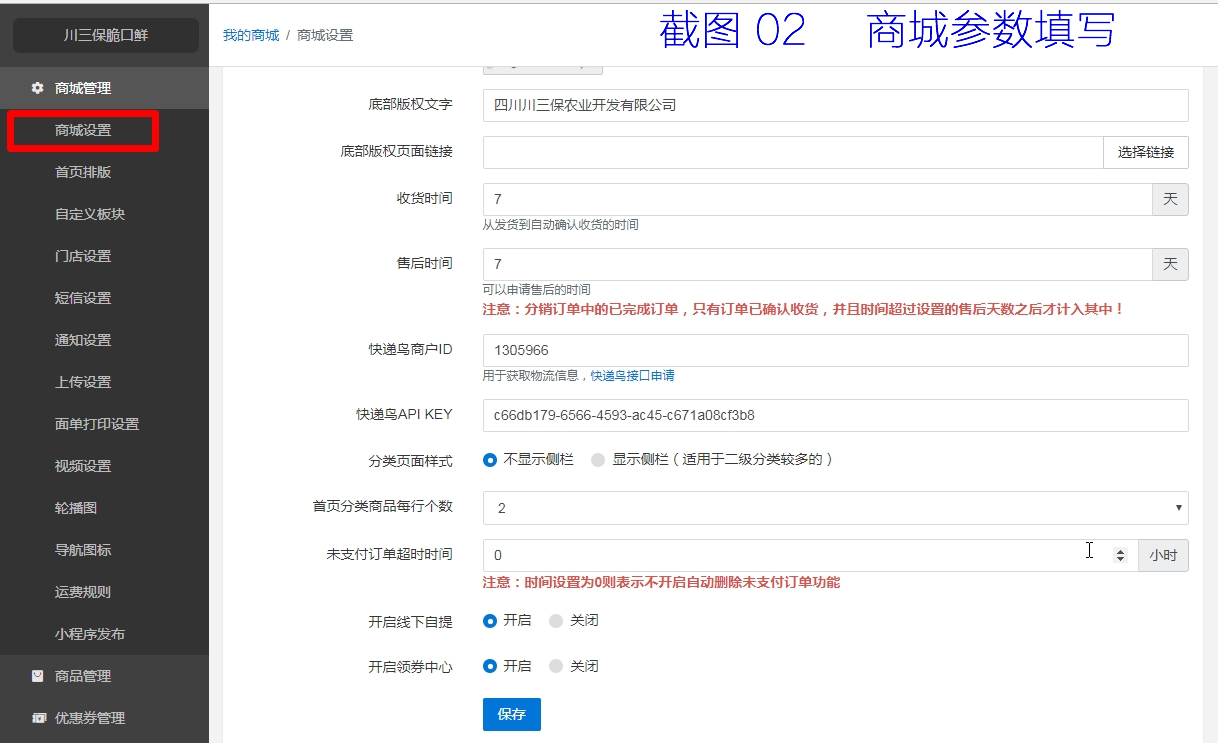Click the 快递鸟商户ID input field
The image size is (1218, 743).
coord(835,350)
